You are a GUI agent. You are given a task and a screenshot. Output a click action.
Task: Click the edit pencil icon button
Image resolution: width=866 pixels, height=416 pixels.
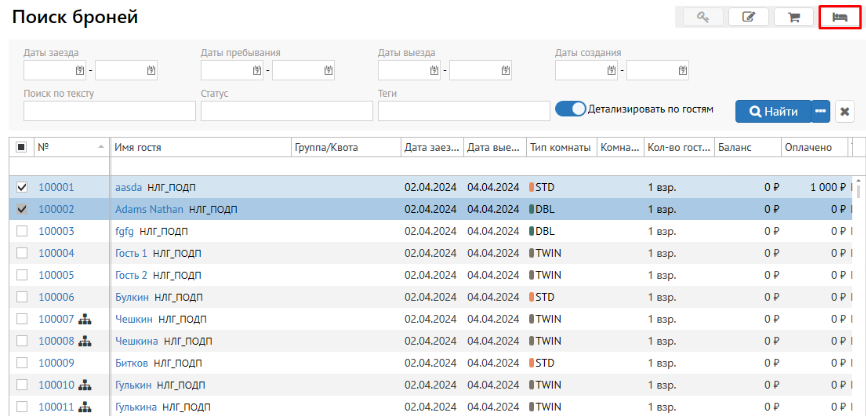(747, 17)
